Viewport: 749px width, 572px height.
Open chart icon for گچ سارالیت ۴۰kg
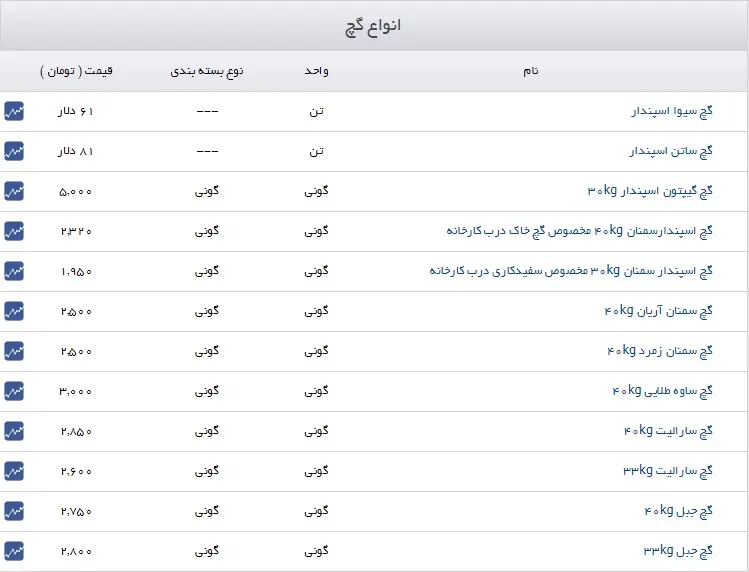tap(14, 432)
